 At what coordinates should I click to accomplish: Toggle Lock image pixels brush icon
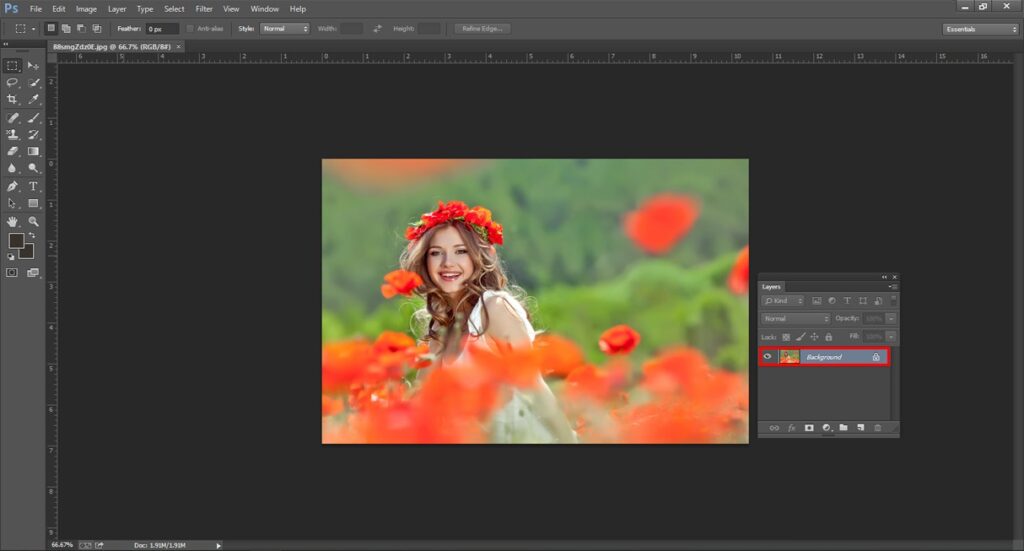801,337
